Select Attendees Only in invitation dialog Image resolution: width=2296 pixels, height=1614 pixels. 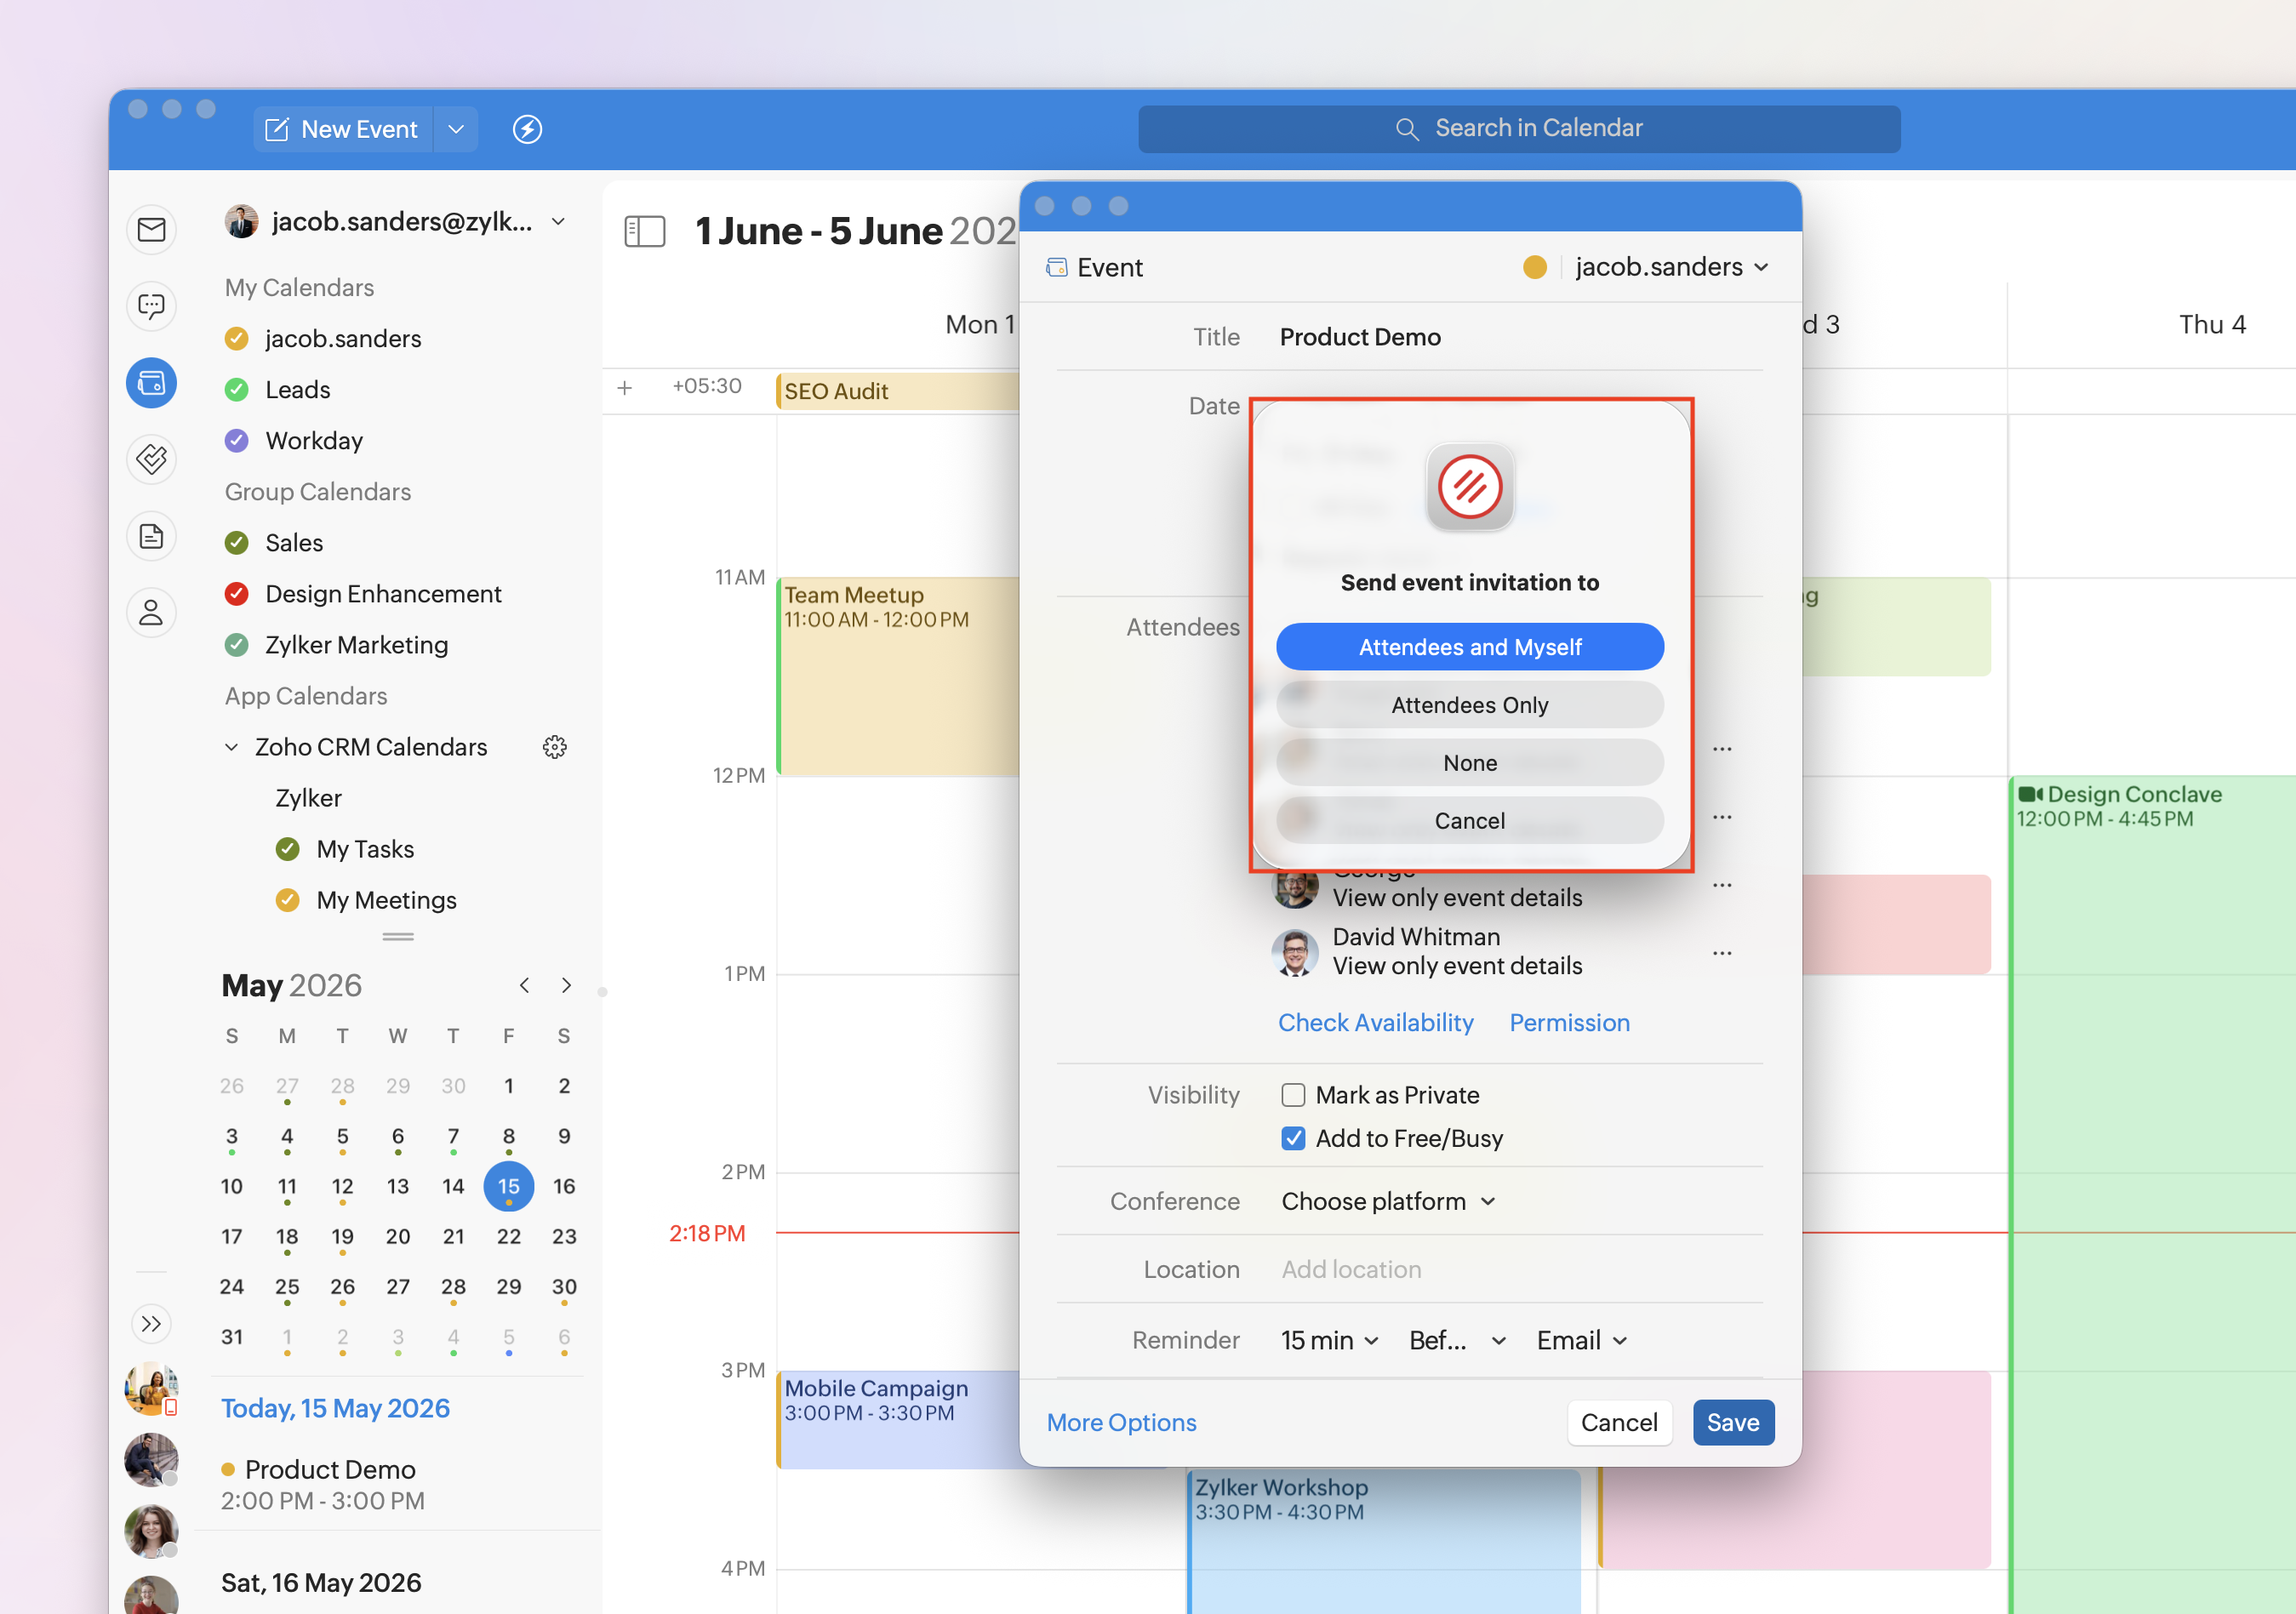click(x=1469, y=705)
